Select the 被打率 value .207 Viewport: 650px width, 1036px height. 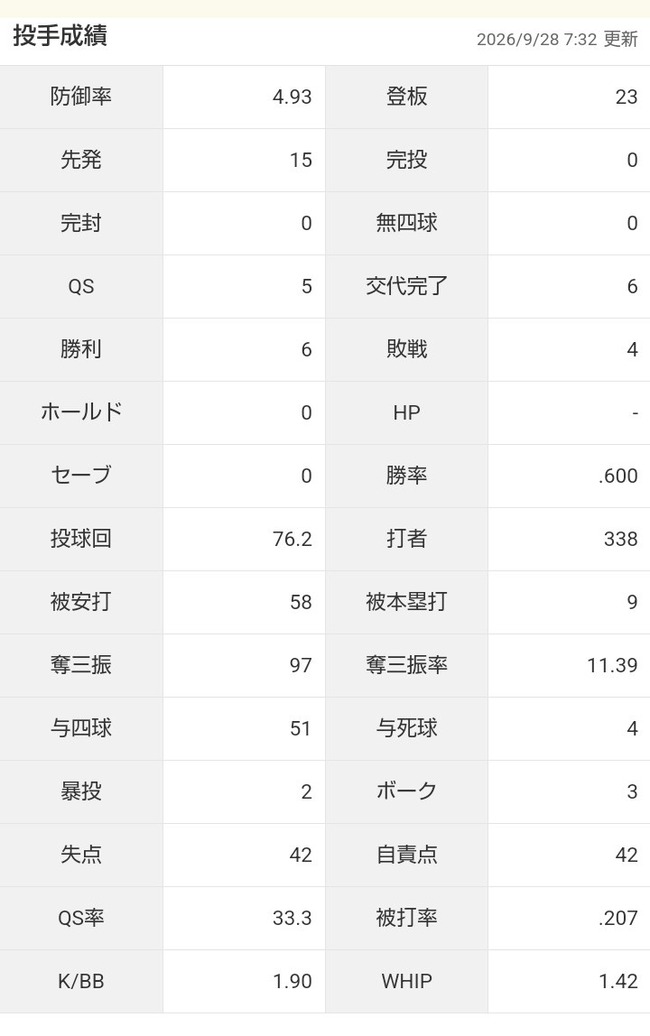click(618, 918)
